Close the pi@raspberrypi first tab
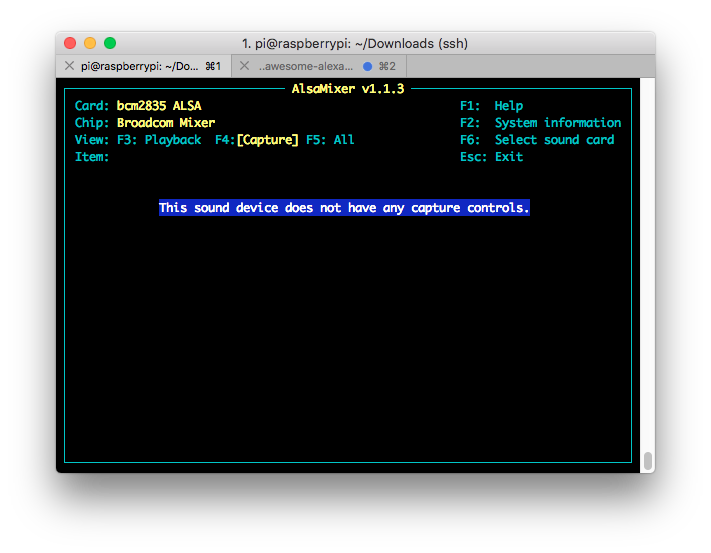Viewport: 711px width, 553px height. tap(69, 66)
